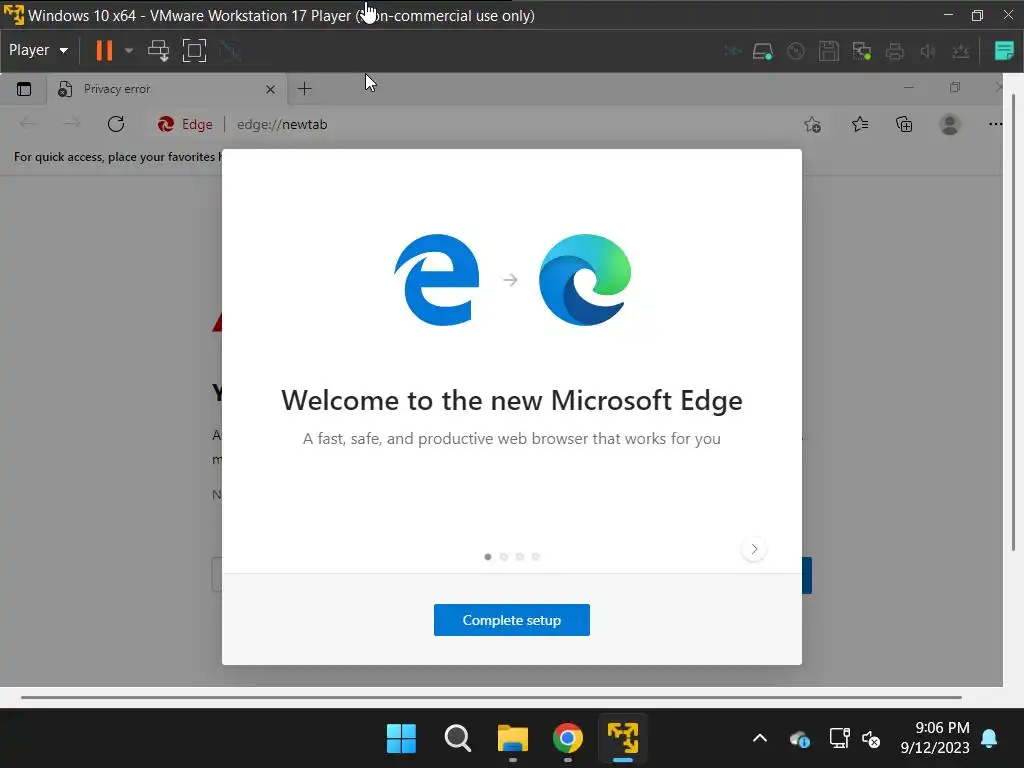The height and width of the screenshot is (768, 1024).
Task: Open Edge Settings and more menu
Action: pos(995,124)
